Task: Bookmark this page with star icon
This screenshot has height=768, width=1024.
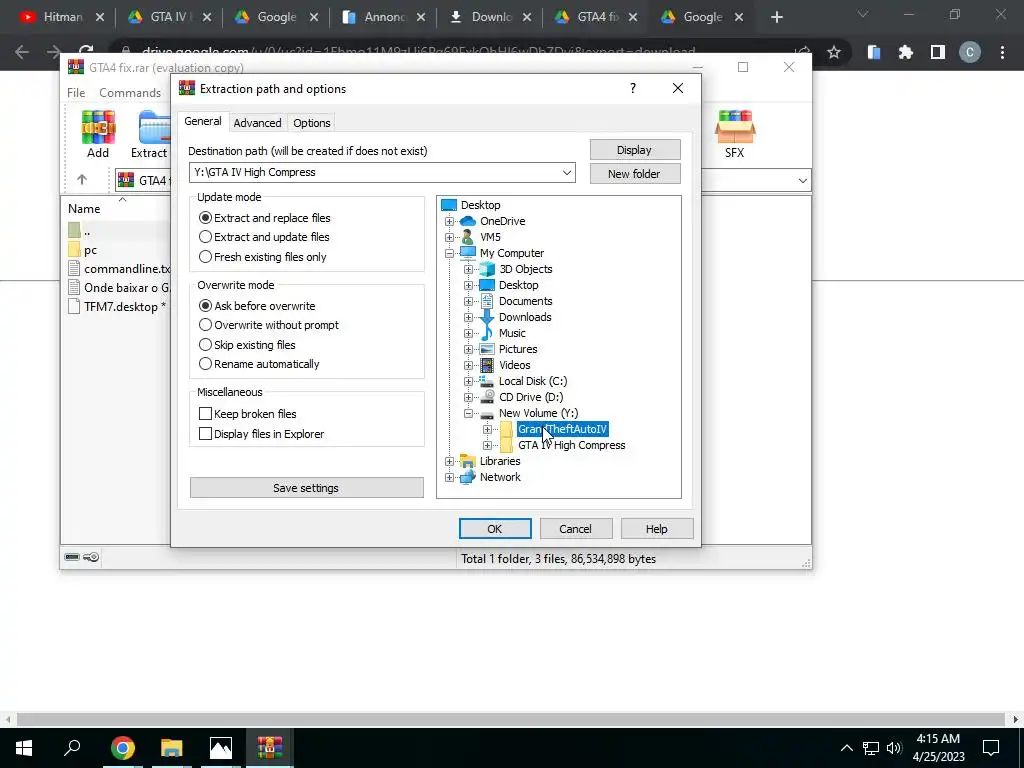Action: coord(833,52)
